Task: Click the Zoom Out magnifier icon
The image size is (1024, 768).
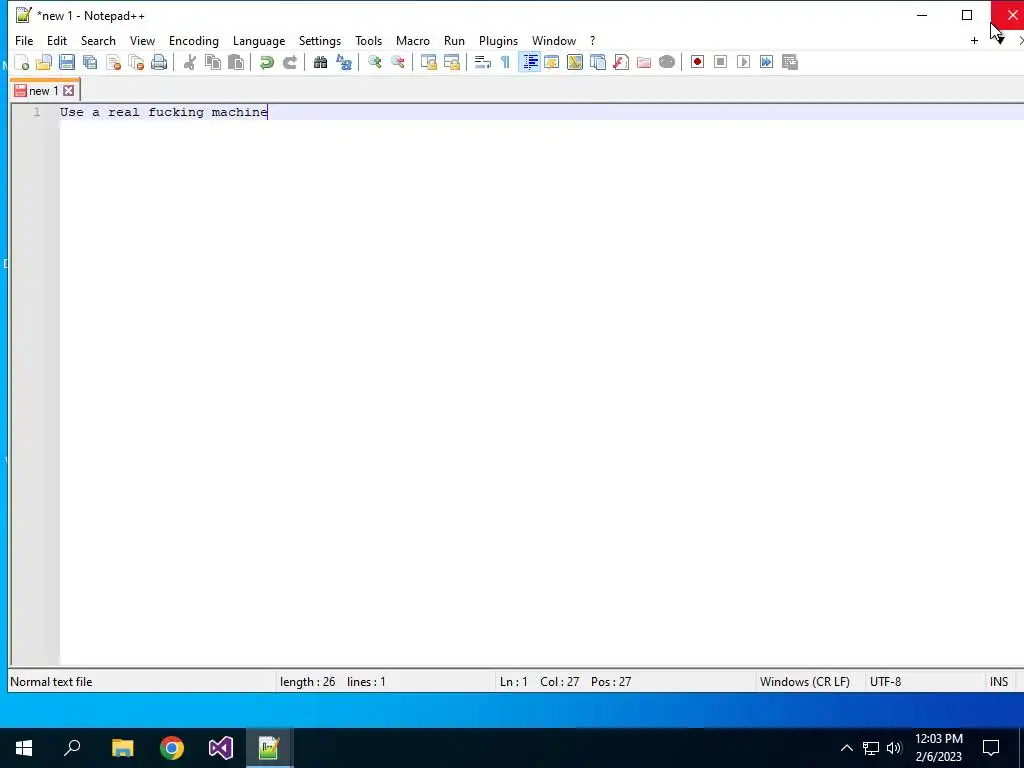Action: (x=397, y=62)
